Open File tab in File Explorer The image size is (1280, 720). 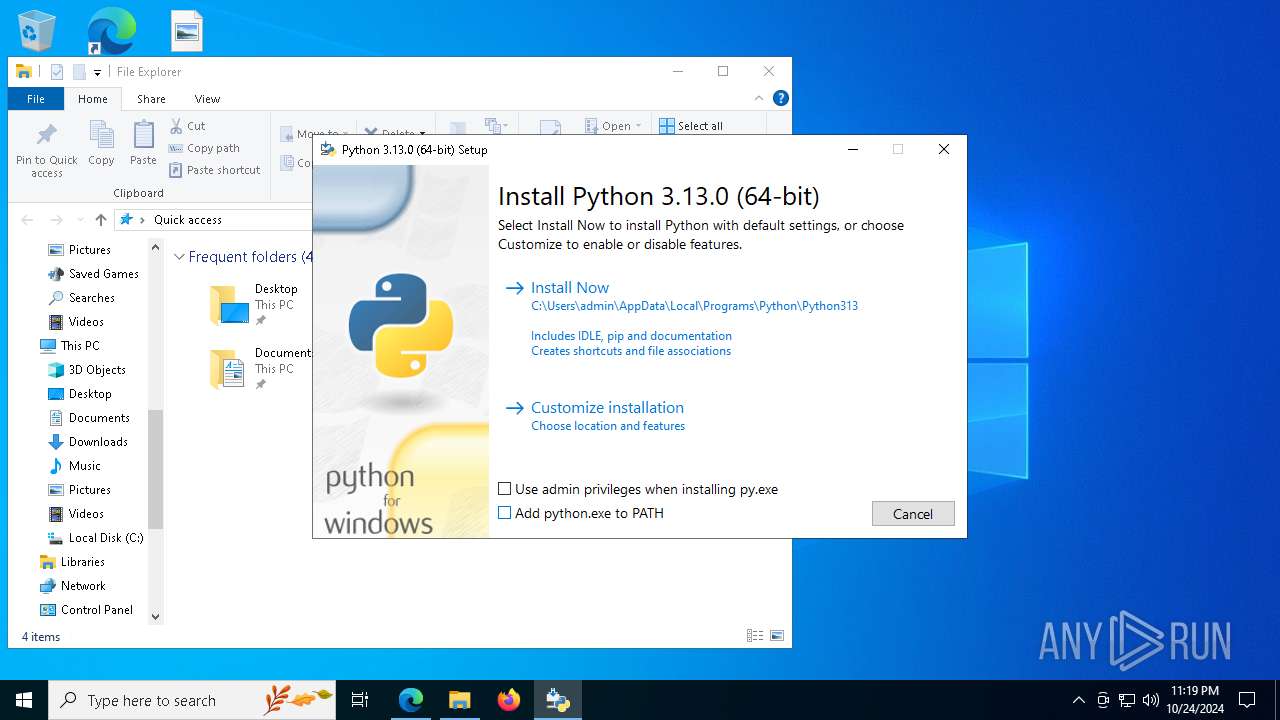point(36,99)
